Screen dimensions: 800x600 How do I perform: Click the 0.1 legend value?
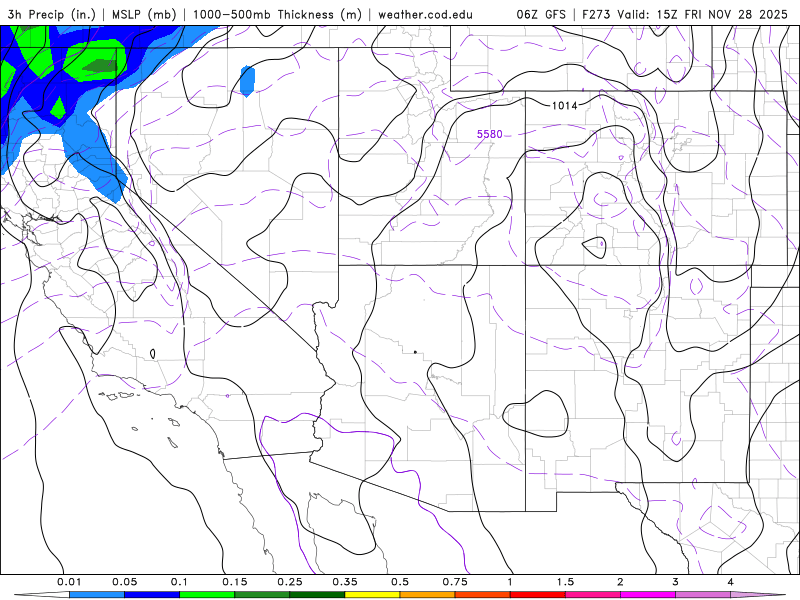tap(179, 582)
